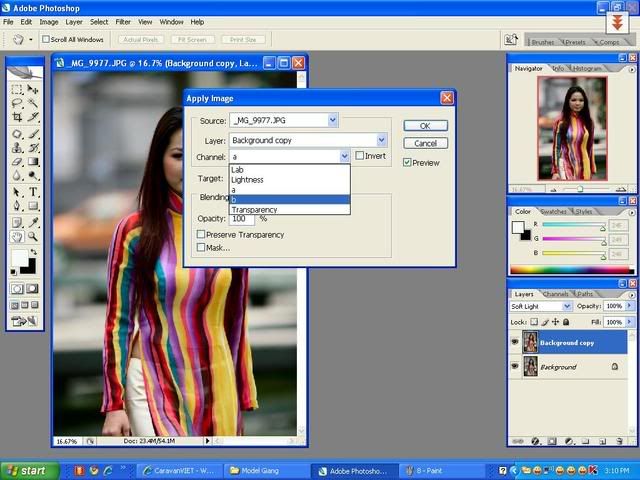Open the Source dropdown

click(x=333, y=120)
